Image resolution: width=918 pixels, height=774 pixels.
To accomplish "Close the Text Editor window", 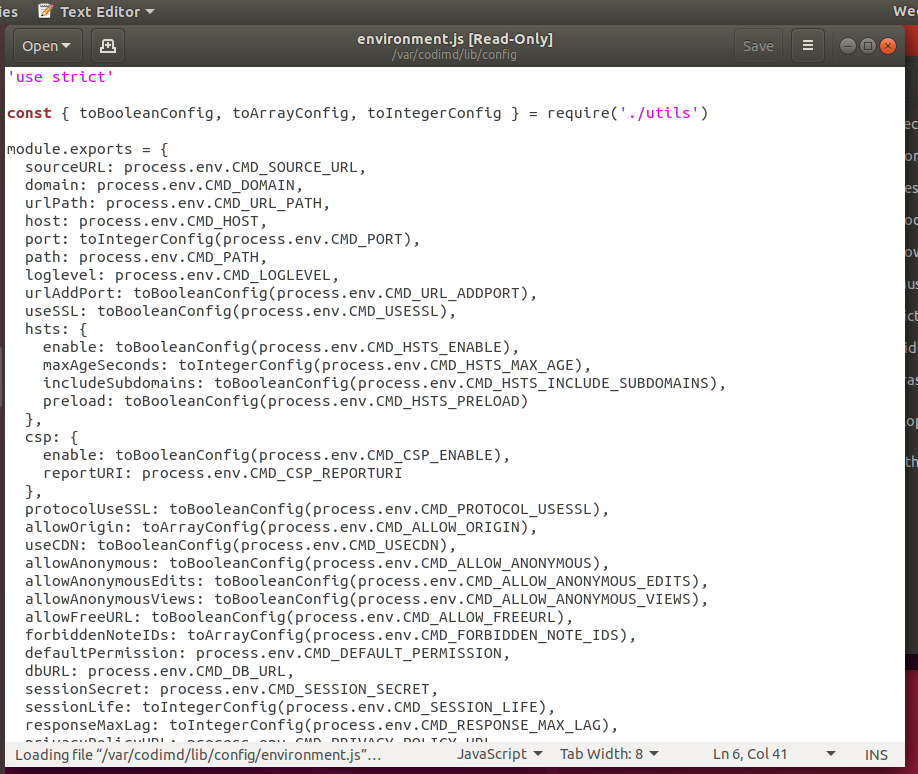I will (888, 46).
